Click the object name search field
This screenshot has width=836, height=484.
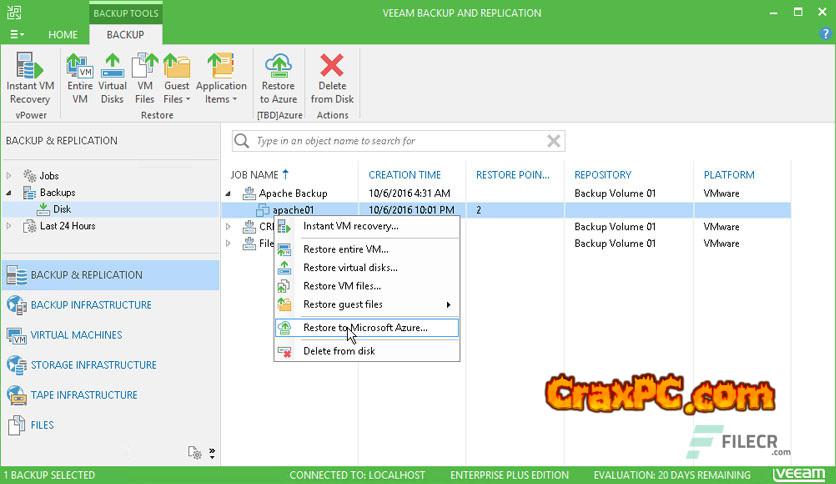400,141
